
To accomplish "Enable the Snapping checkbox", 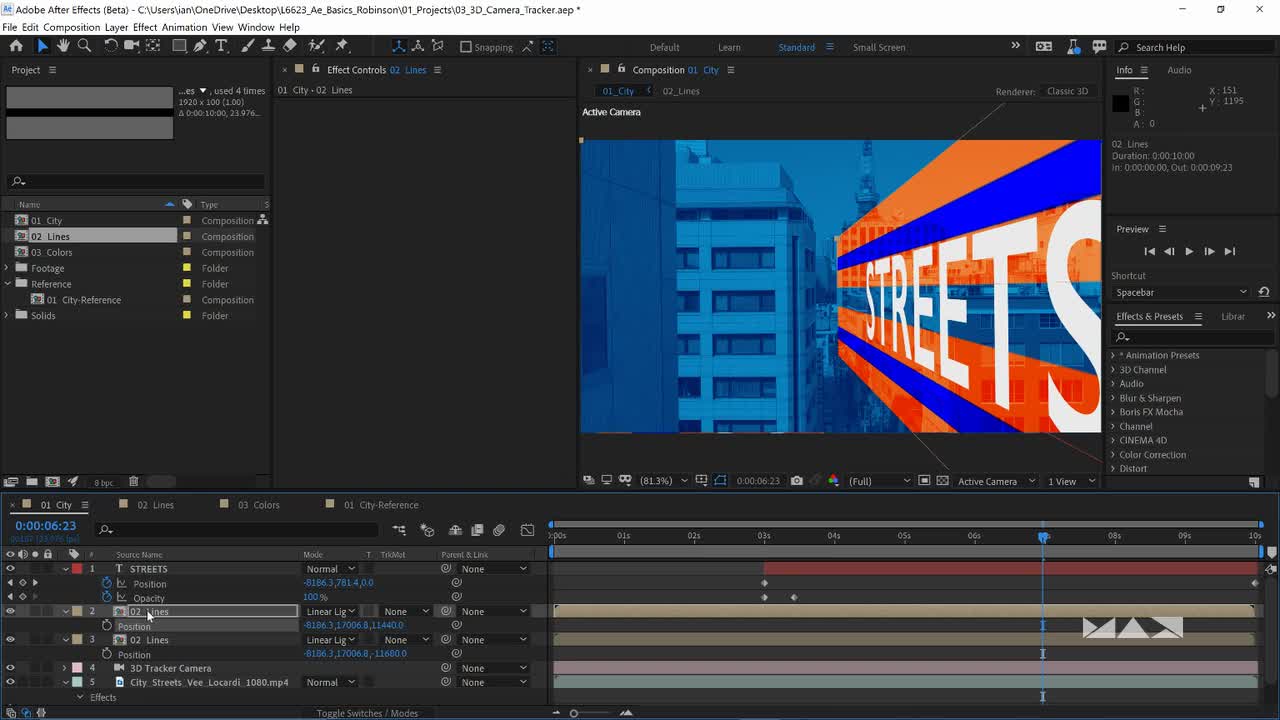I will coord(466,47).
